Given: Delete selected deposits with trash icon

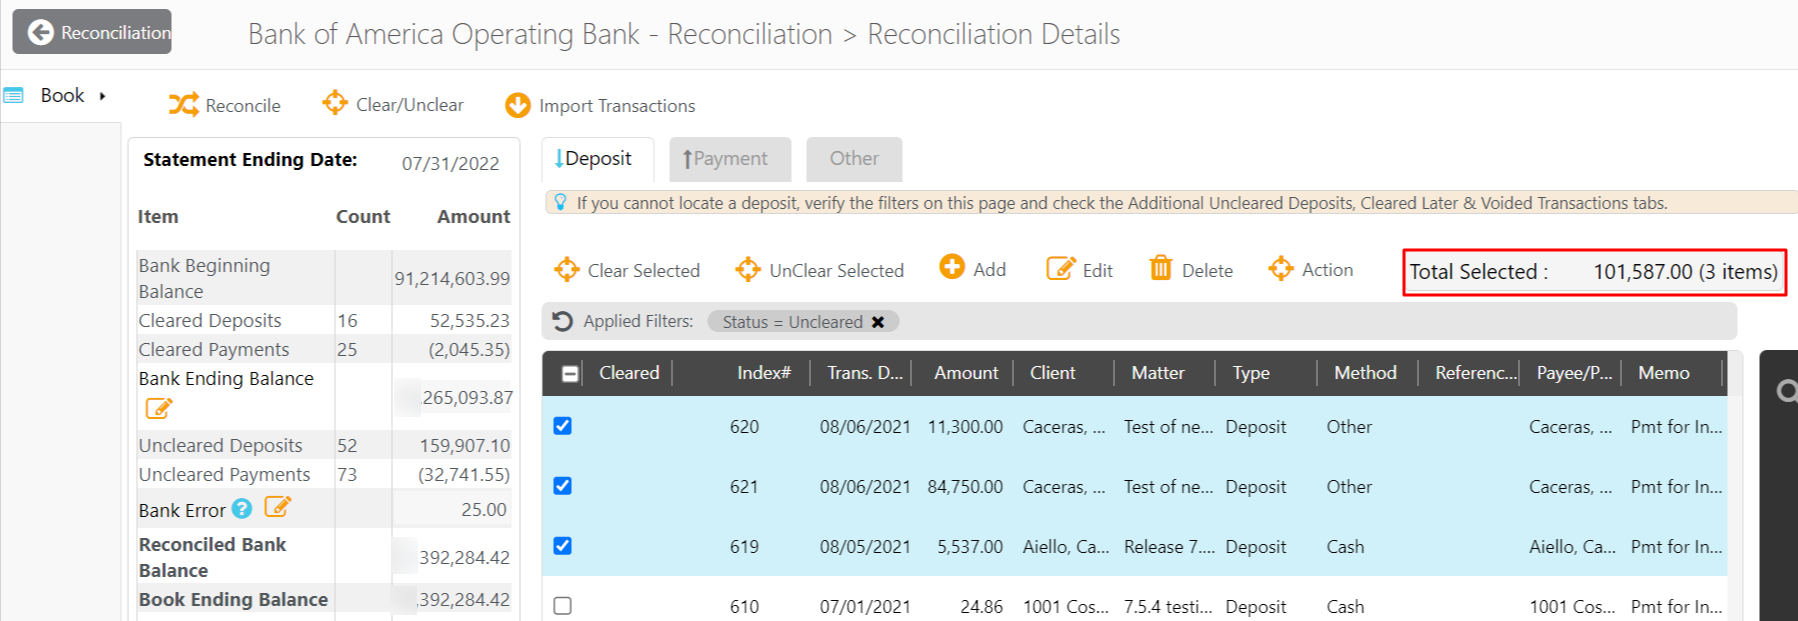Looking at the screenshot, I should [x=1160, y=269].
